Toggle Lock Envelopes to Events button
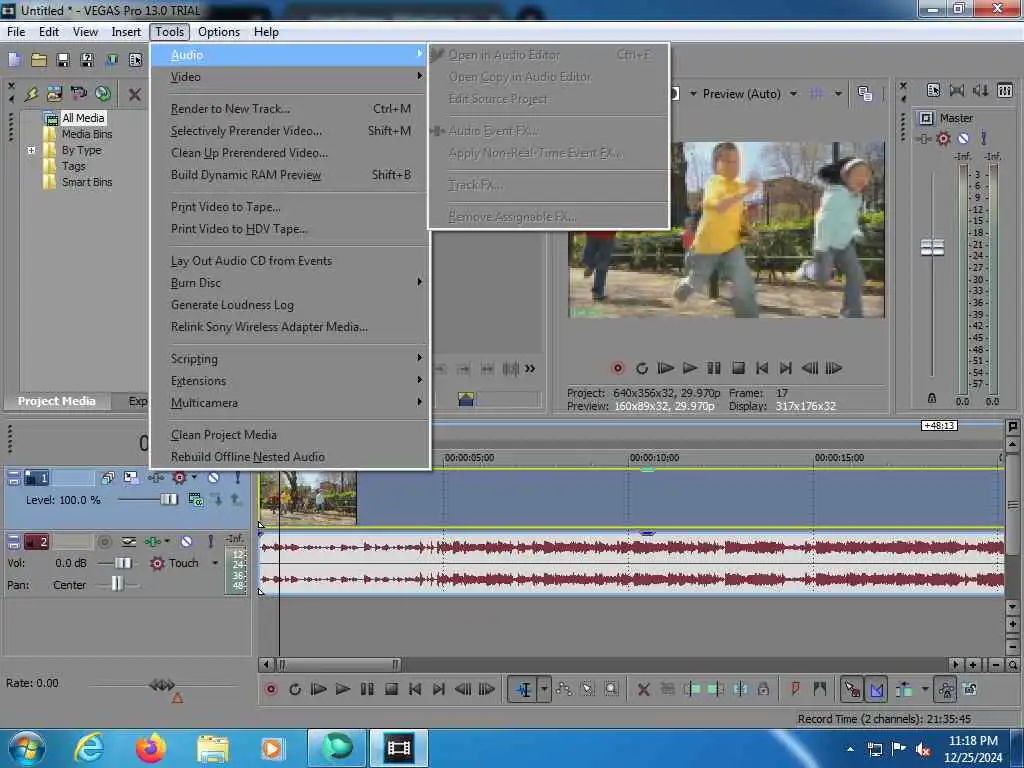 (946, 689)
